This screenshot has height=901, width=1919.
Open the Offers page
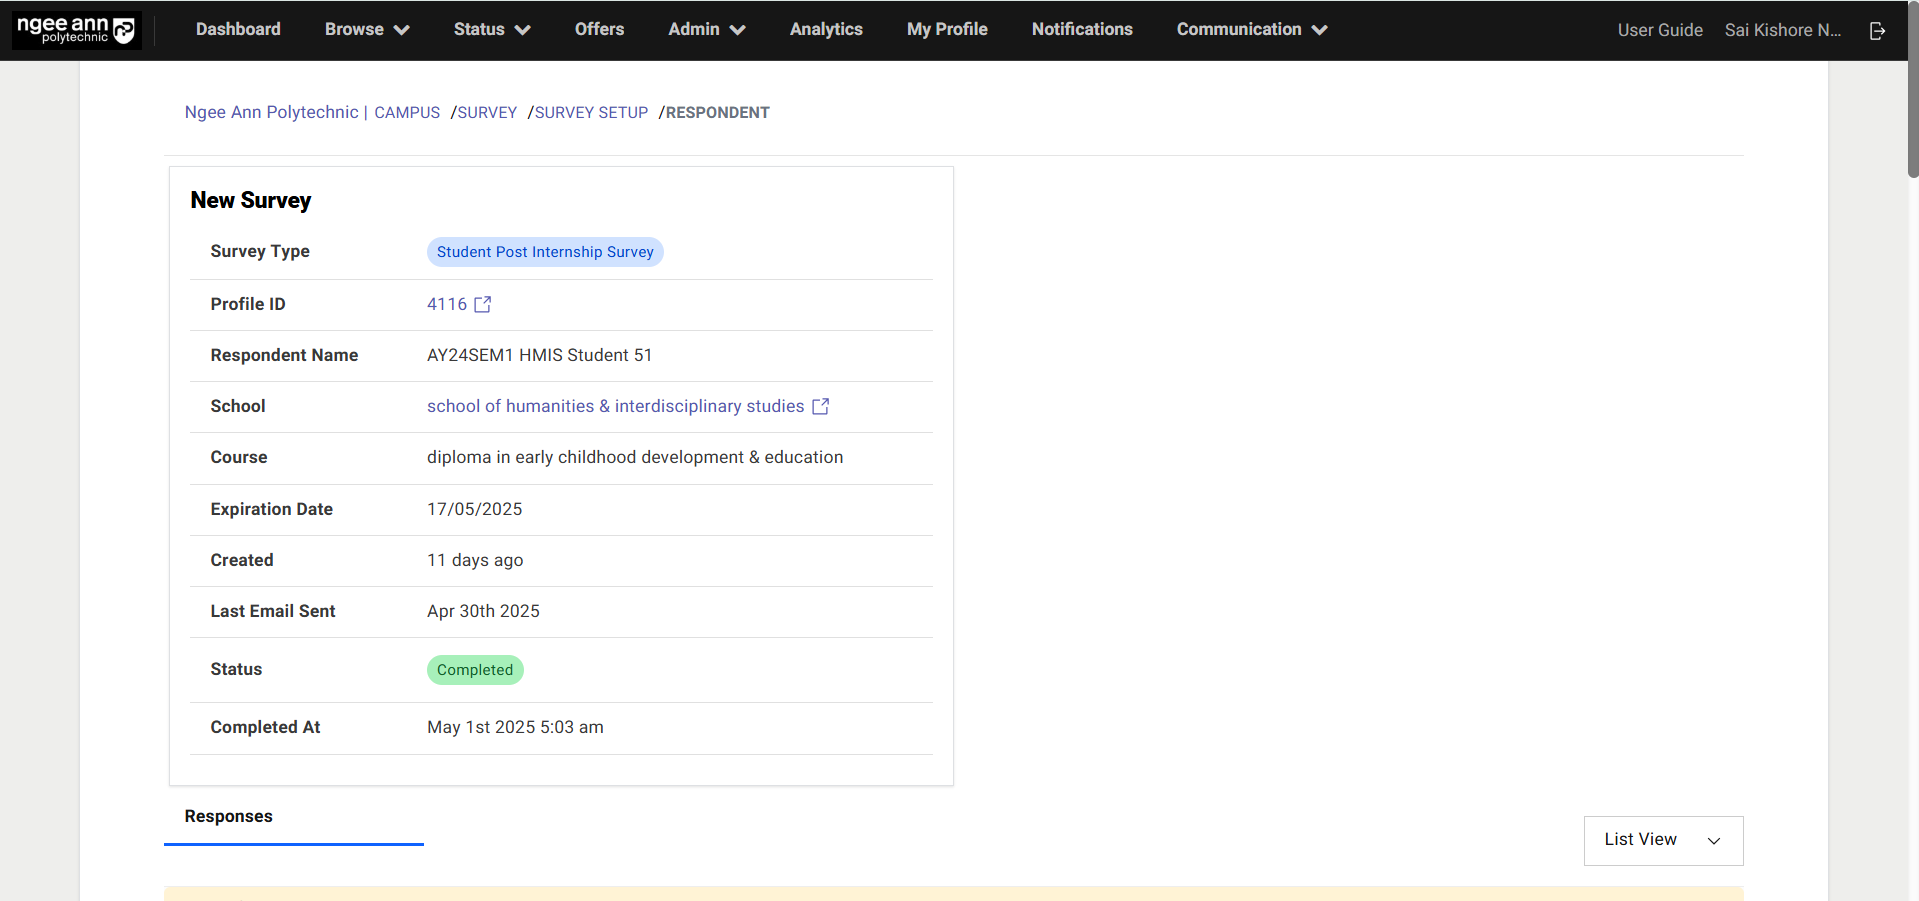598,29
